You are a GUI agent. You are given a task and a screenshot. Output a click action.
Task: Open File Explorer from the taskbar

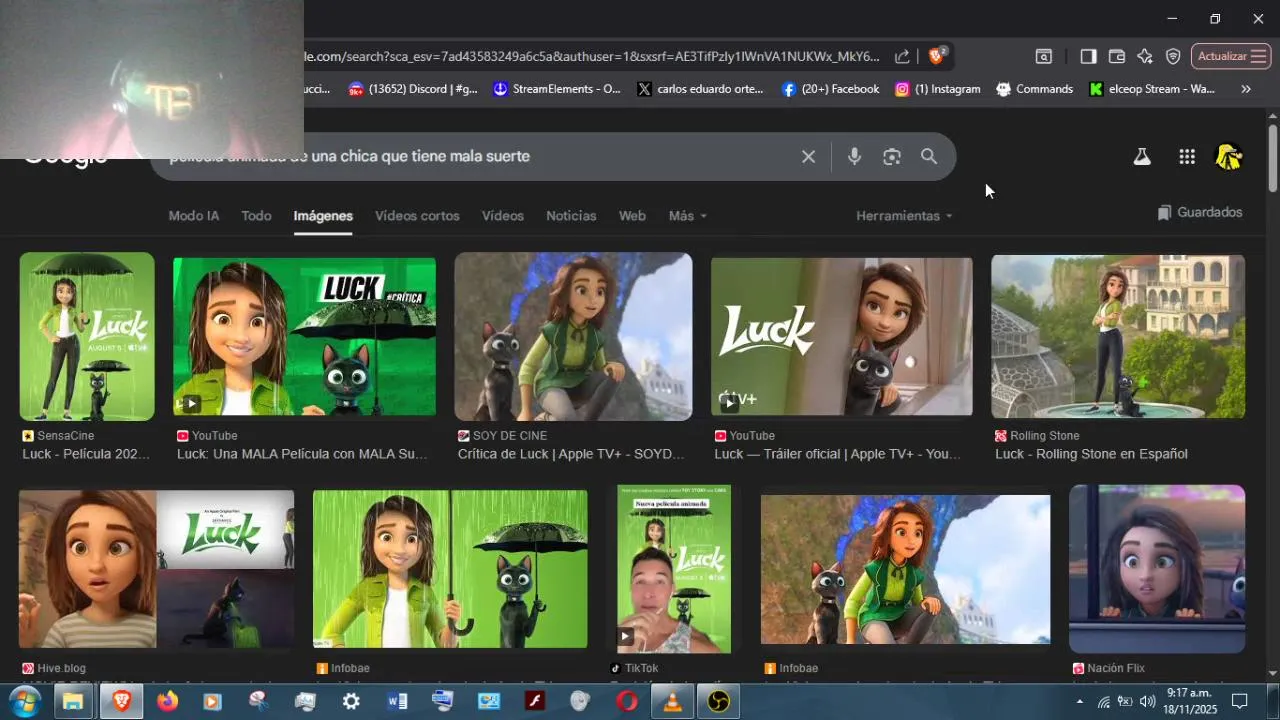click(73, 701)
